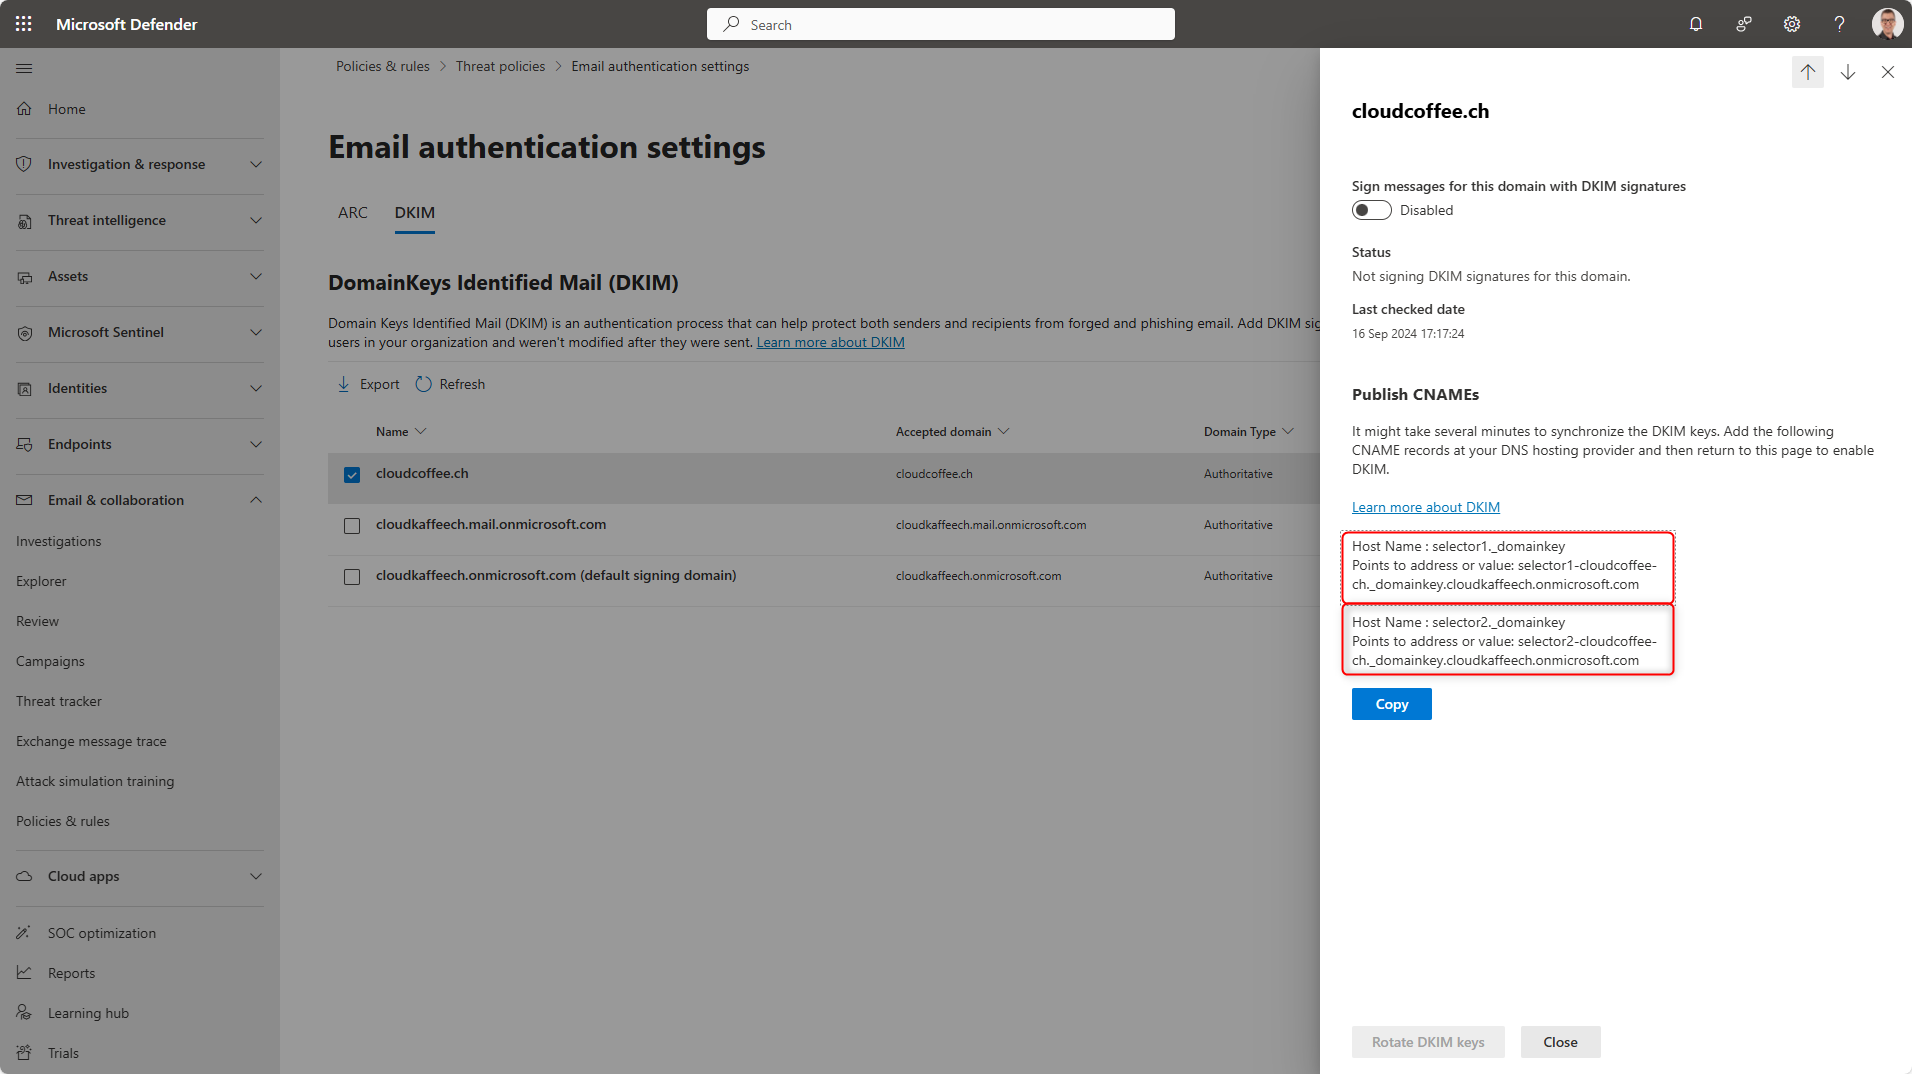
Task: Uncheck the cloudcoffee.ch row
Action: click(x=351, y=474)
